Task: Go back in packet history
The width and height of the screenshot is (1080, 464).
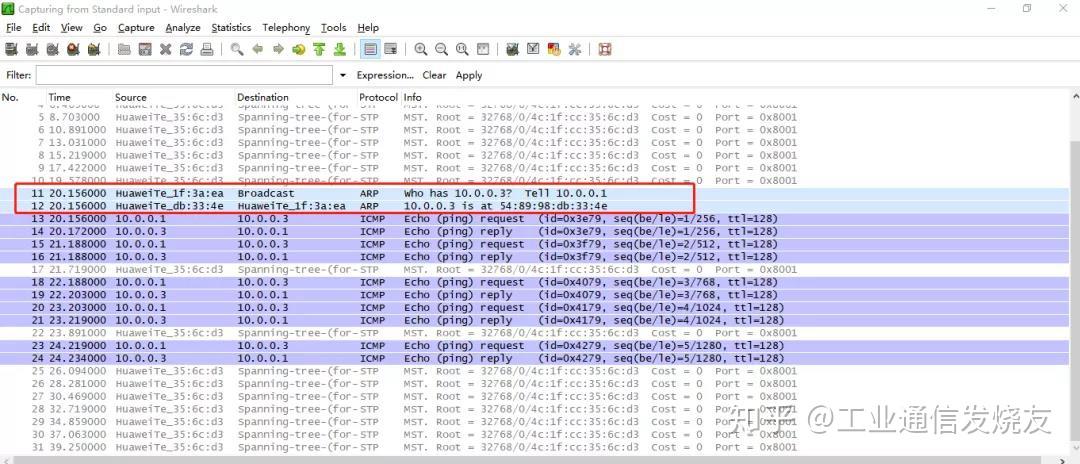Action: 258,50
